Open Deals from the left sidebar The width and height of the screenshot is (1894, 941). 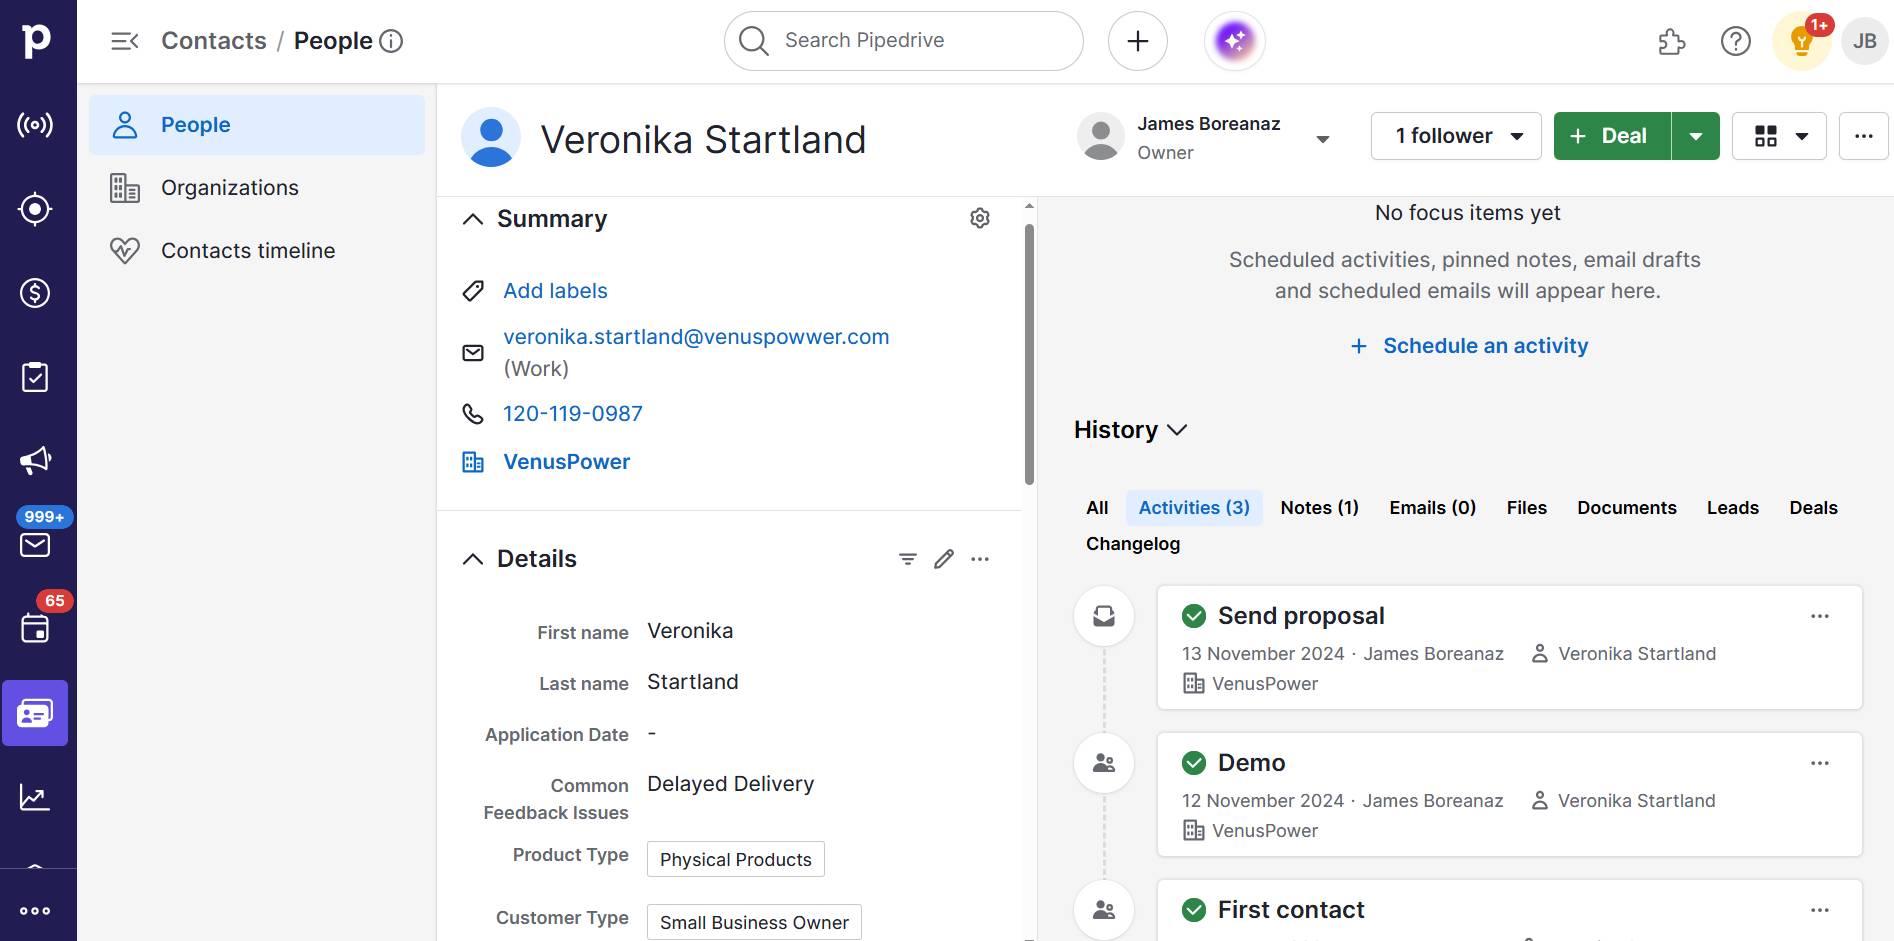coord(35,293)
